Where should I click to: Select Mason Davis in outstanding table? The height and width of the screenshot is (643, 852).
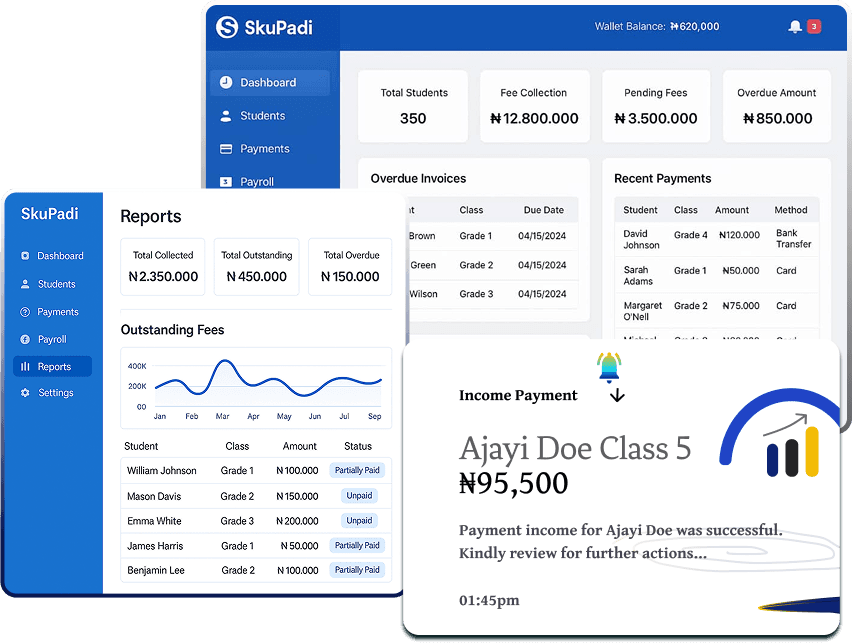154,496
